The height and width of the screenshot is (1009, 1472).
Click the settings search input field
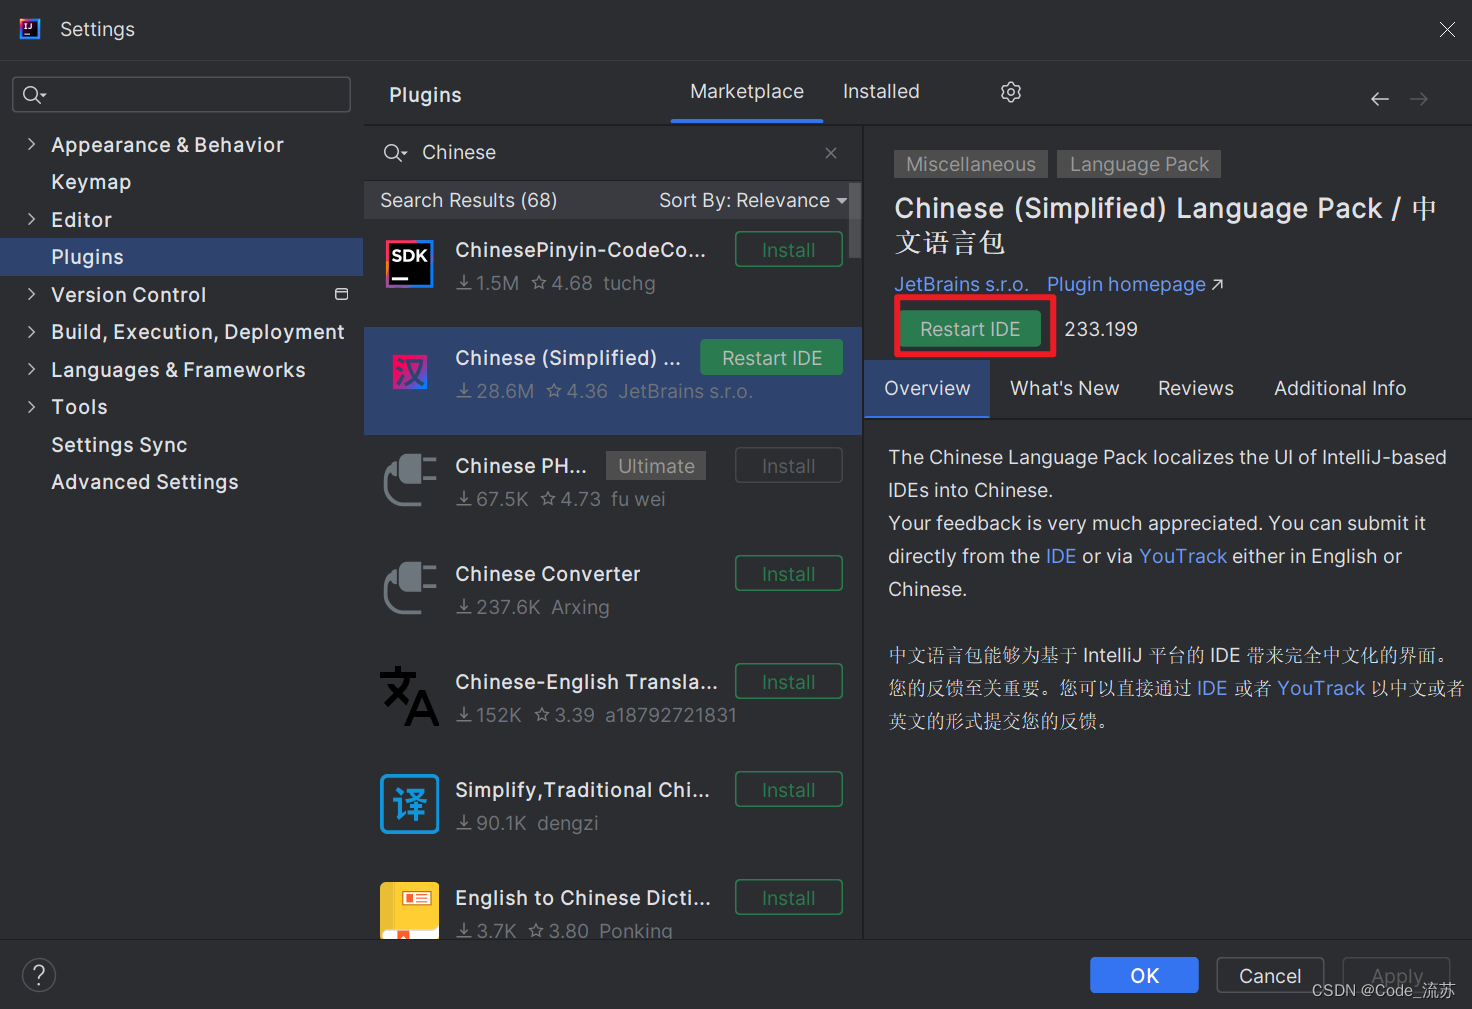pos(181,95)
